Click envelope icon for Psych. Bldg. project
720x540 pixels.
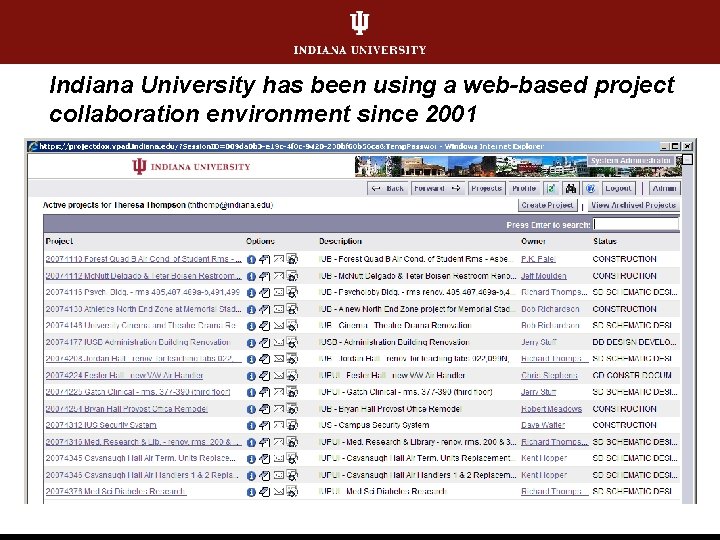[x=279, y=292]
